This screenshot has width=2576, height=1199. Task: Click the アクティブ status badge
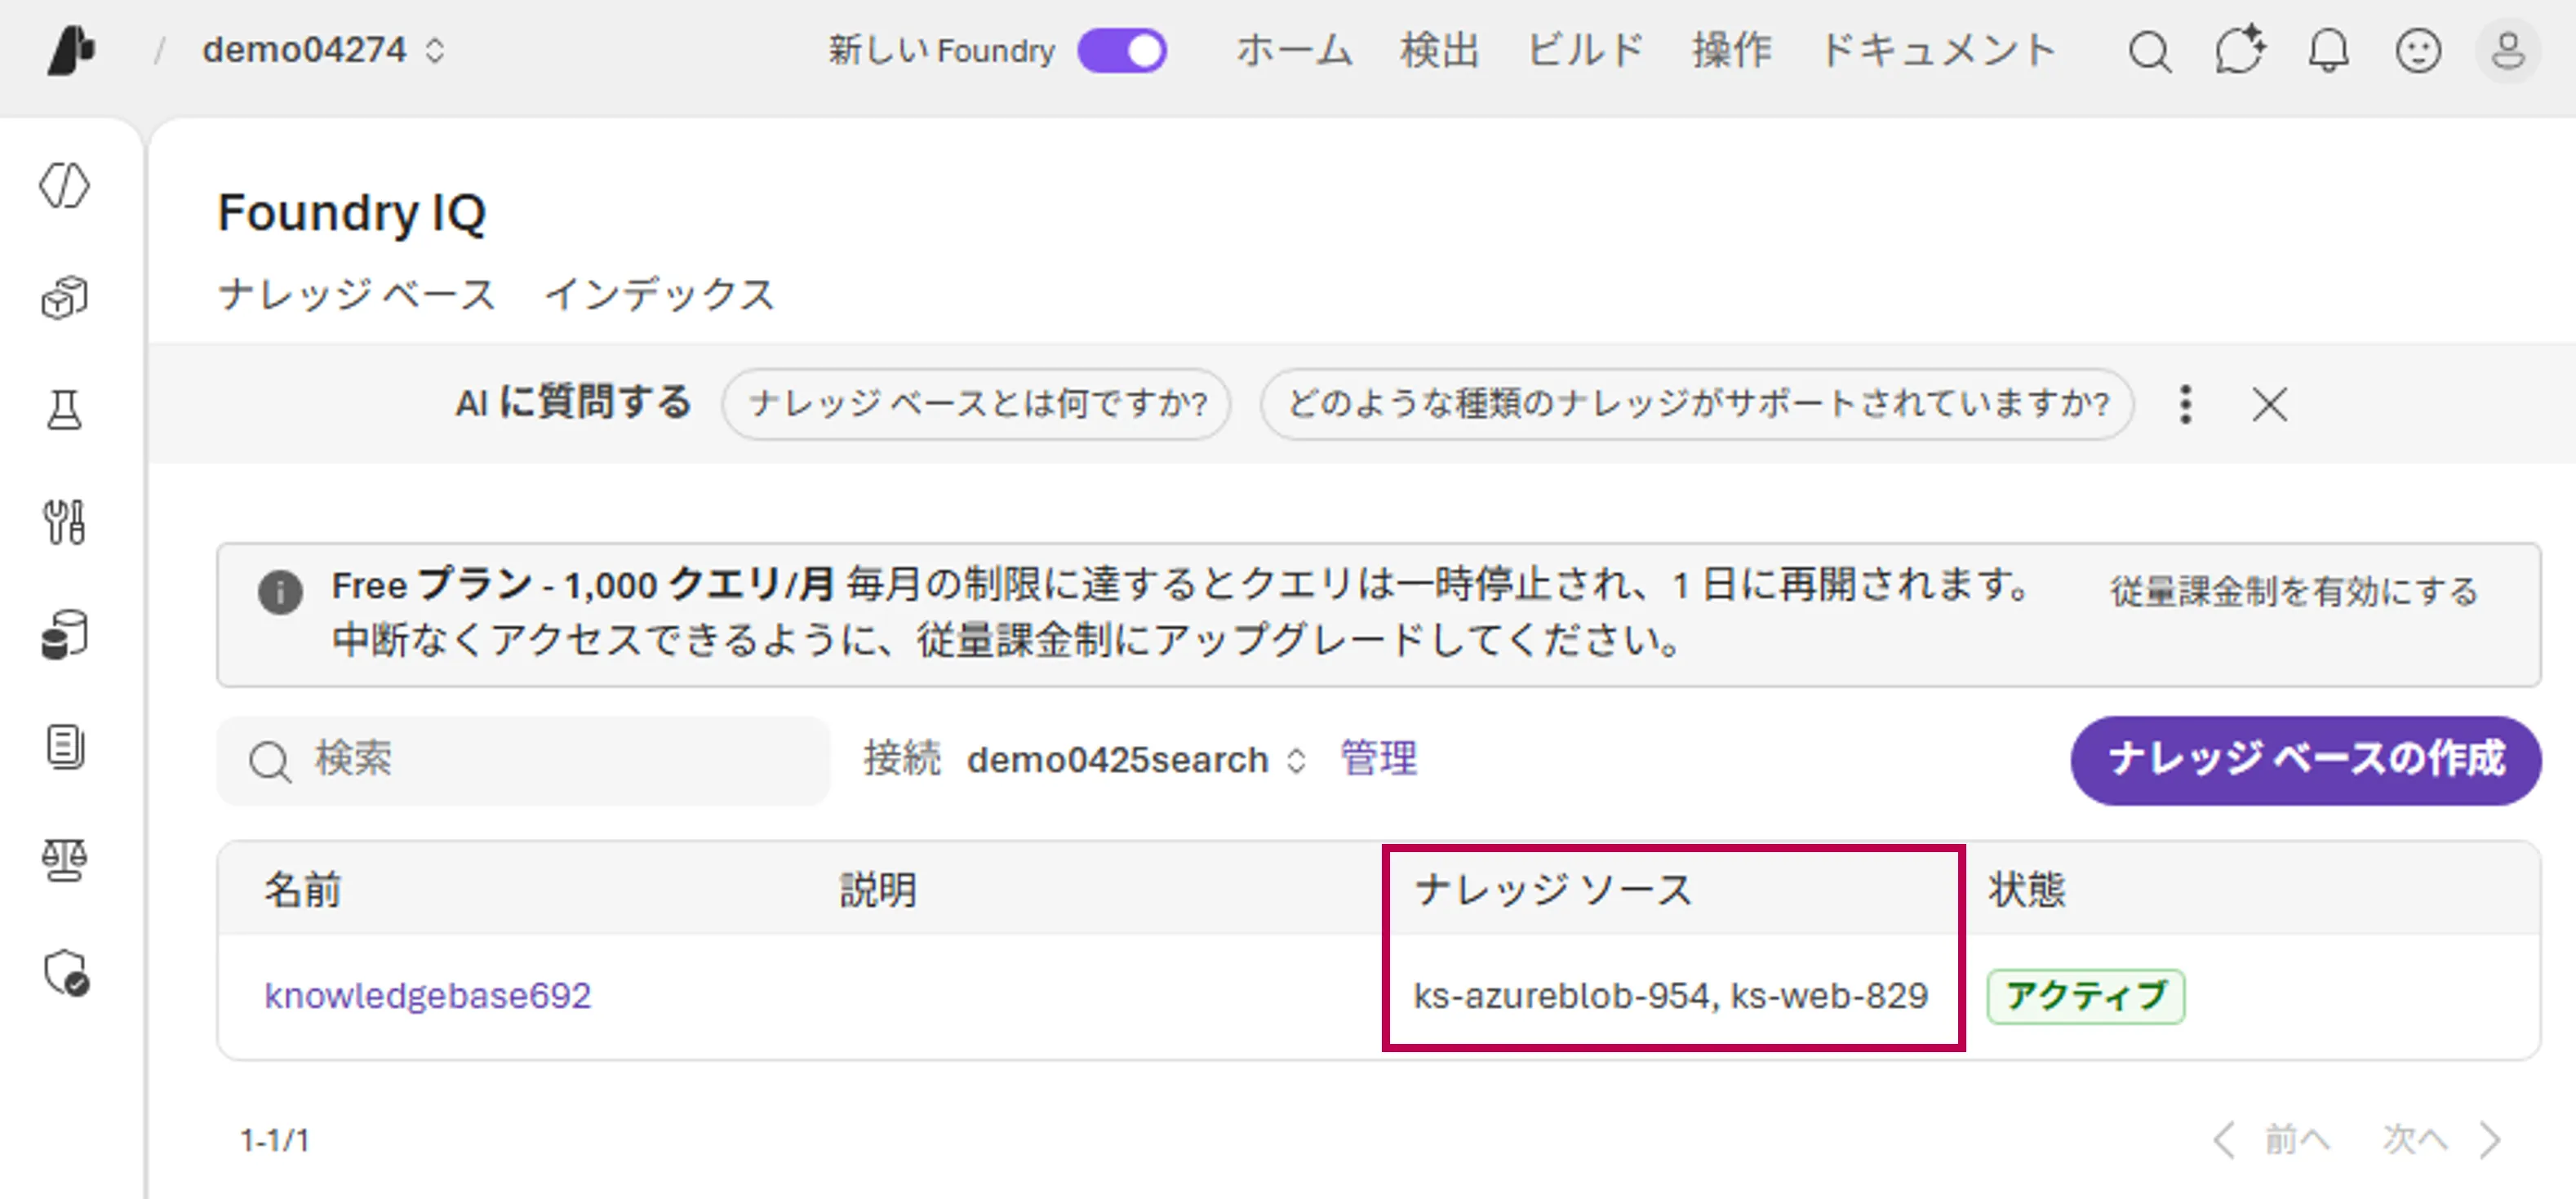click(2085, 996)
